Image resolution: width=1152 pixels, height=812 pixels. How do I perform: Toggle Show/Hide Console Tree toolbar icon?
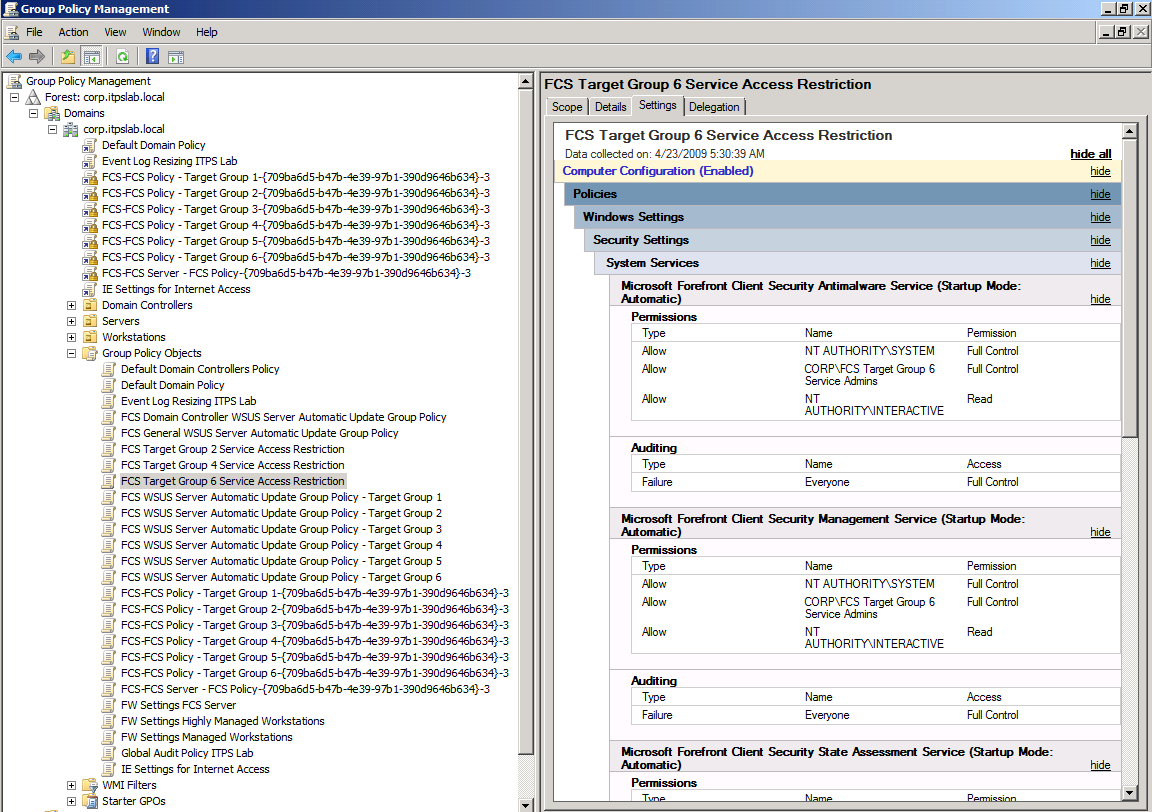point(91,57)
